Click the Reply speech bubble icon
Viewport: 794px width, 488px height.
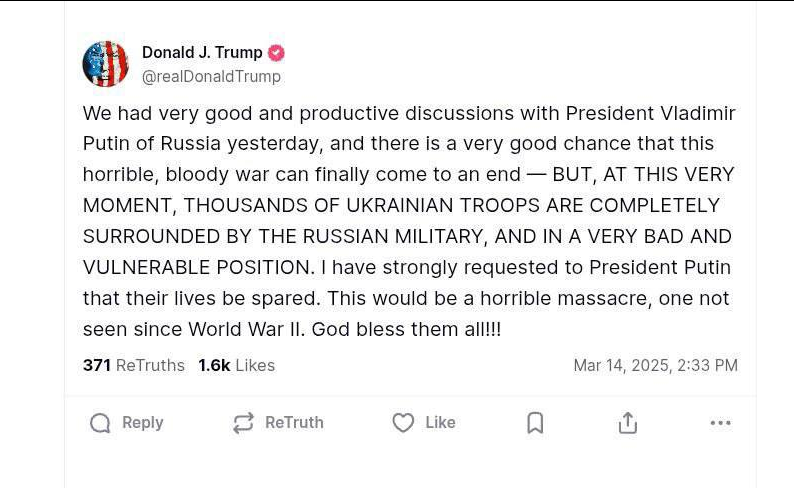(100, 423)
